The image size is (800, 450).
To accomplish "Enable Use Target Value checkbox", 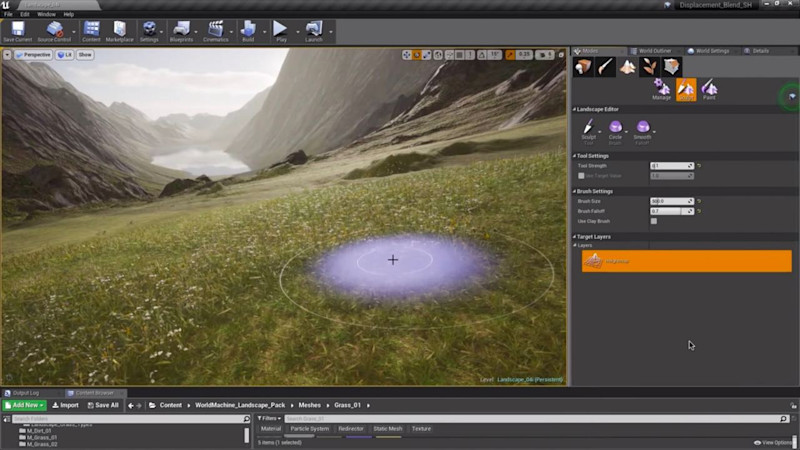I will pyautogui.click(x=581, y=176).
